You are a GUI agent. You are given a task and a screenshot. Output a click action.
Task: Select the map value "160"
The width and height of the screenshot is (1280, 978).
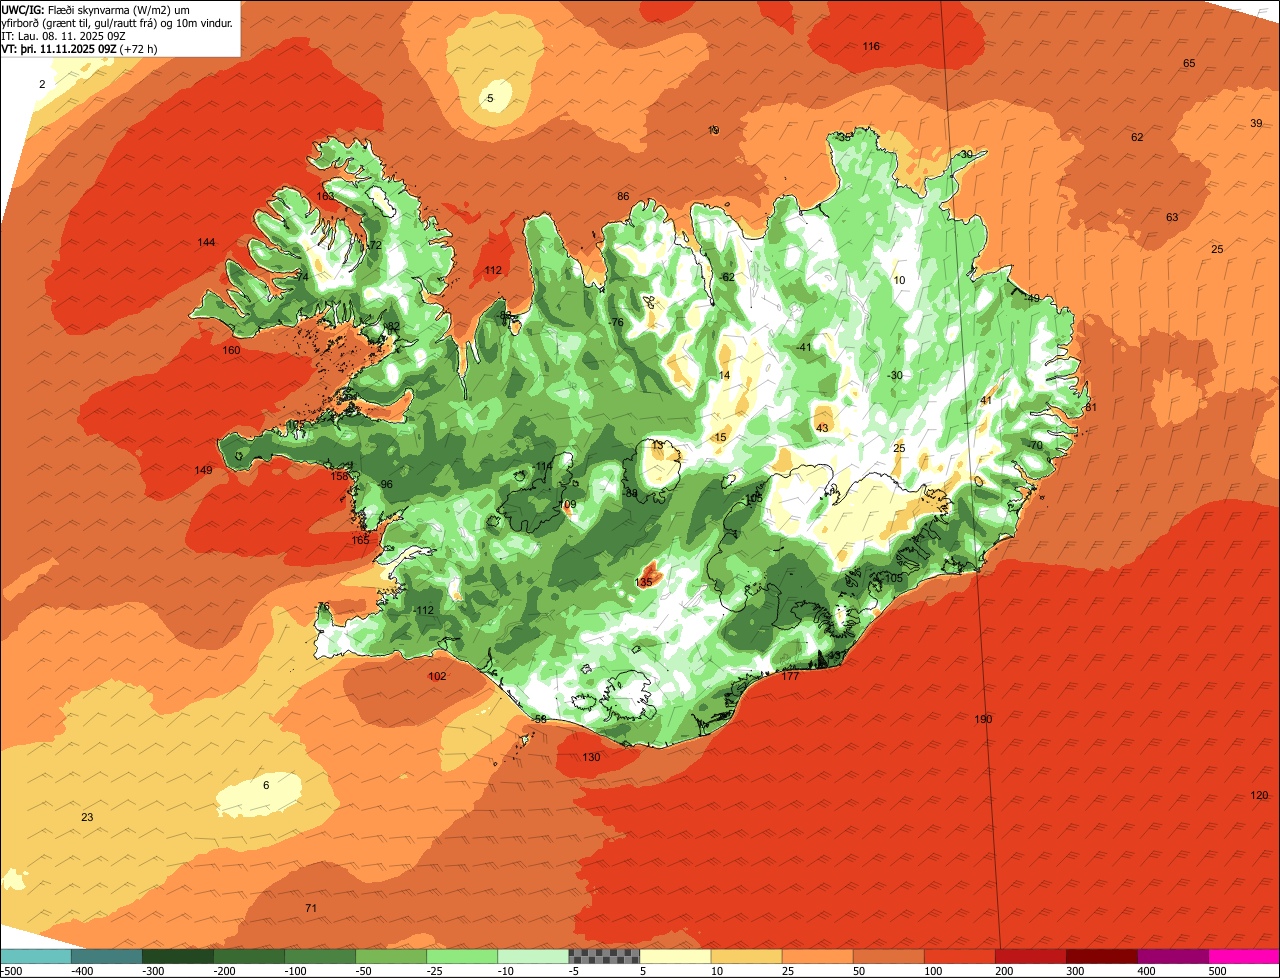coord(231,350)
